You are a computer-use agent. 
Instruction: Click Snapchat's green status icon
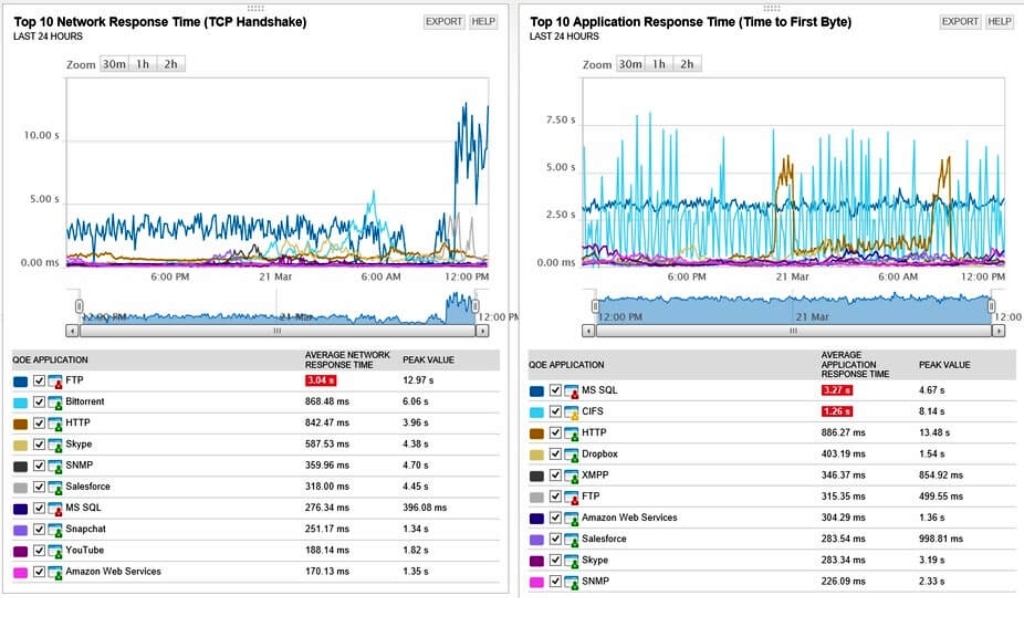pyautogui.click(x=57, y=530)
